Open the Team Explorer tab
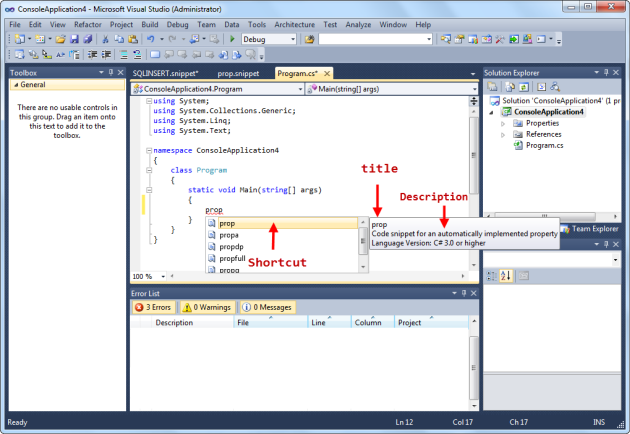Viewport: 630px width, 434px height. tap(597, 229)
